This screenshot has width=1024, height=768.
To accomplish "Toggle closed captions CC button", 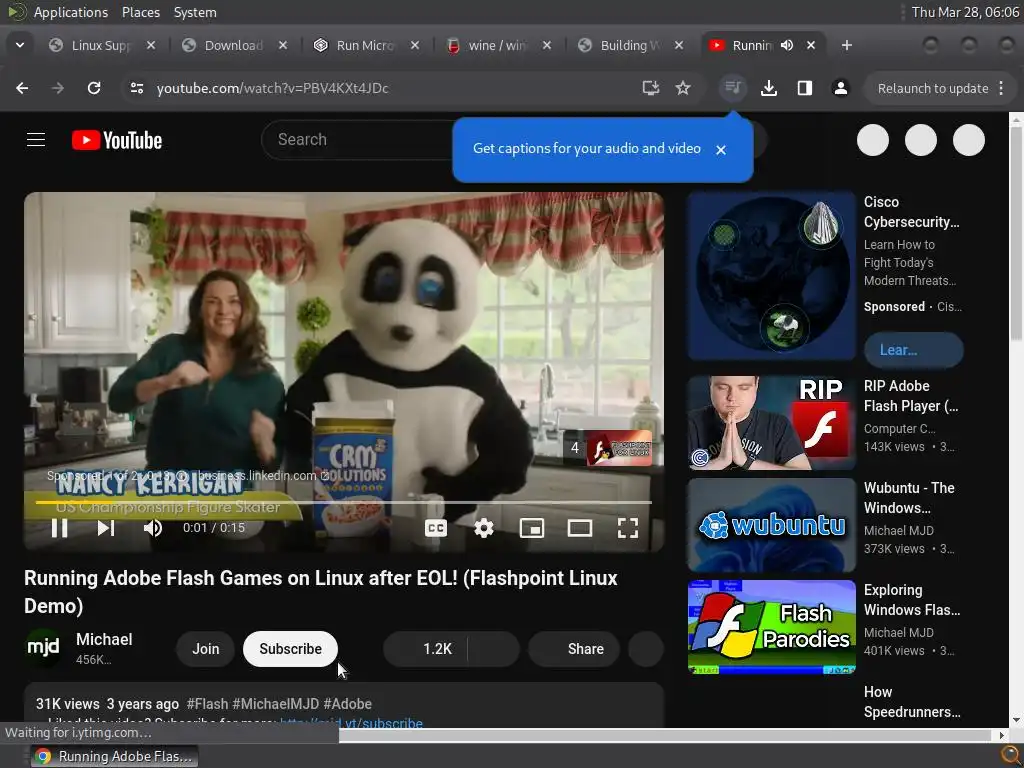I will 436,528.
